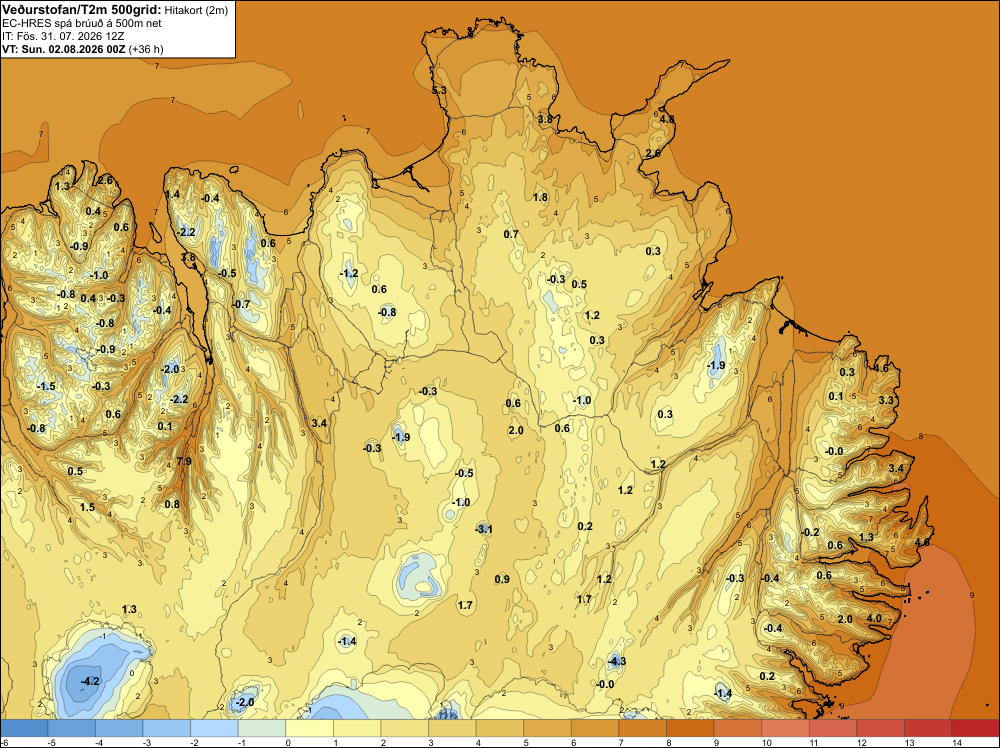Click legend swatch between 8 and 9

click(x=690, y=728)
